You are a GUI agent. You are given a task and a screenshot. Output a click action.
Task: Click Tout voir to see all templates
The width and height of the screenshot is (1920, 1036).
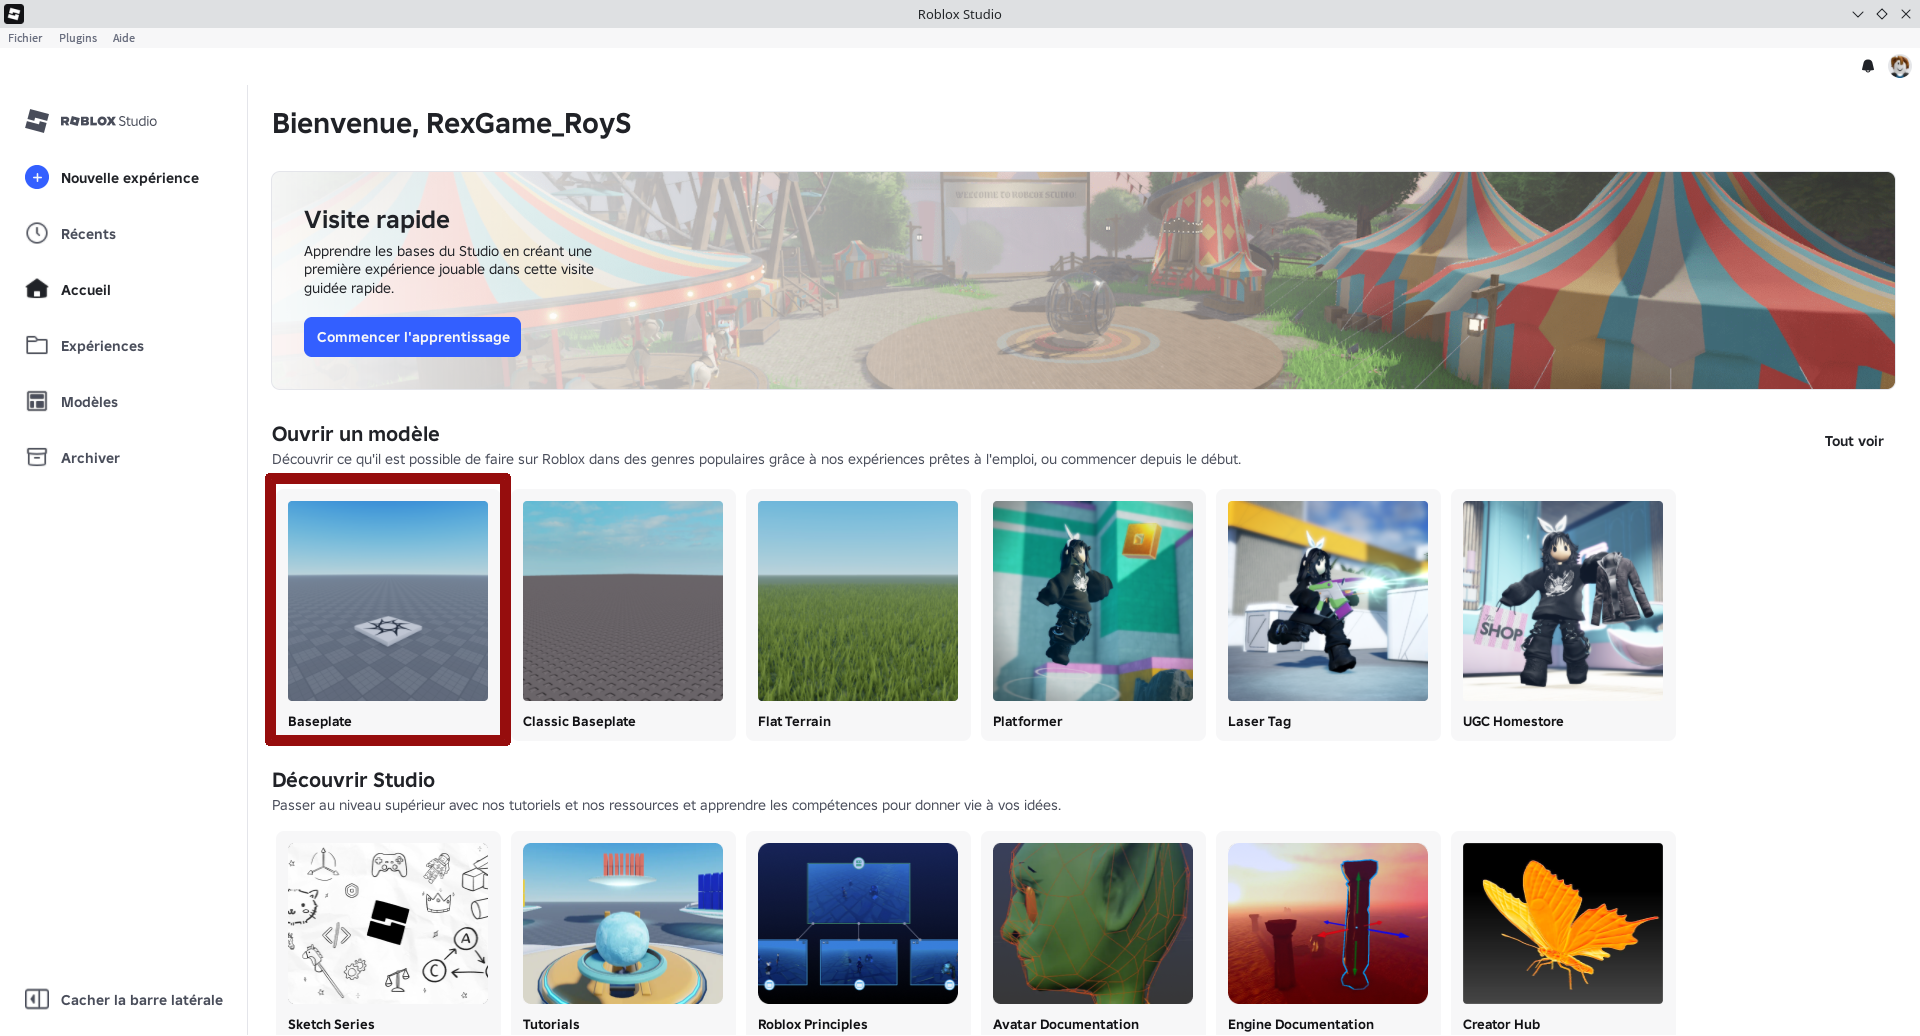pyautogui.click(x=1853, y=441)
